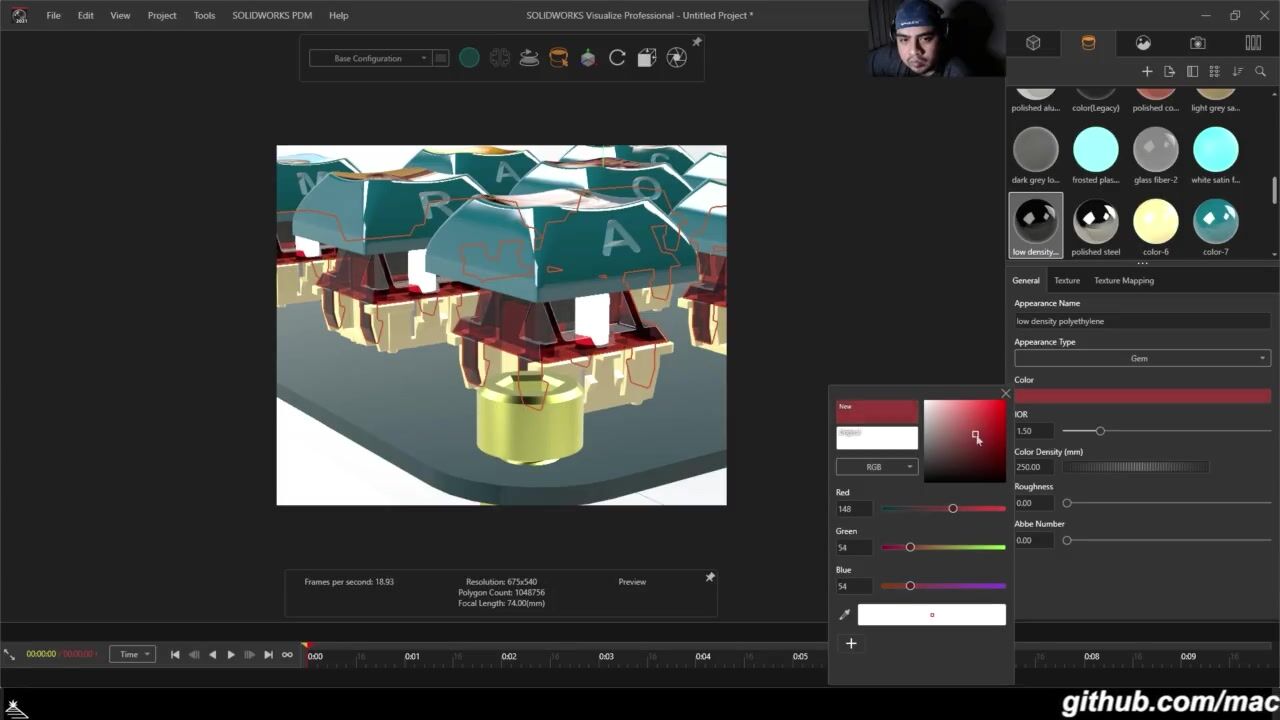Open the Base Configuration dropdown
1280x720 pixels.
pos(369,58)
